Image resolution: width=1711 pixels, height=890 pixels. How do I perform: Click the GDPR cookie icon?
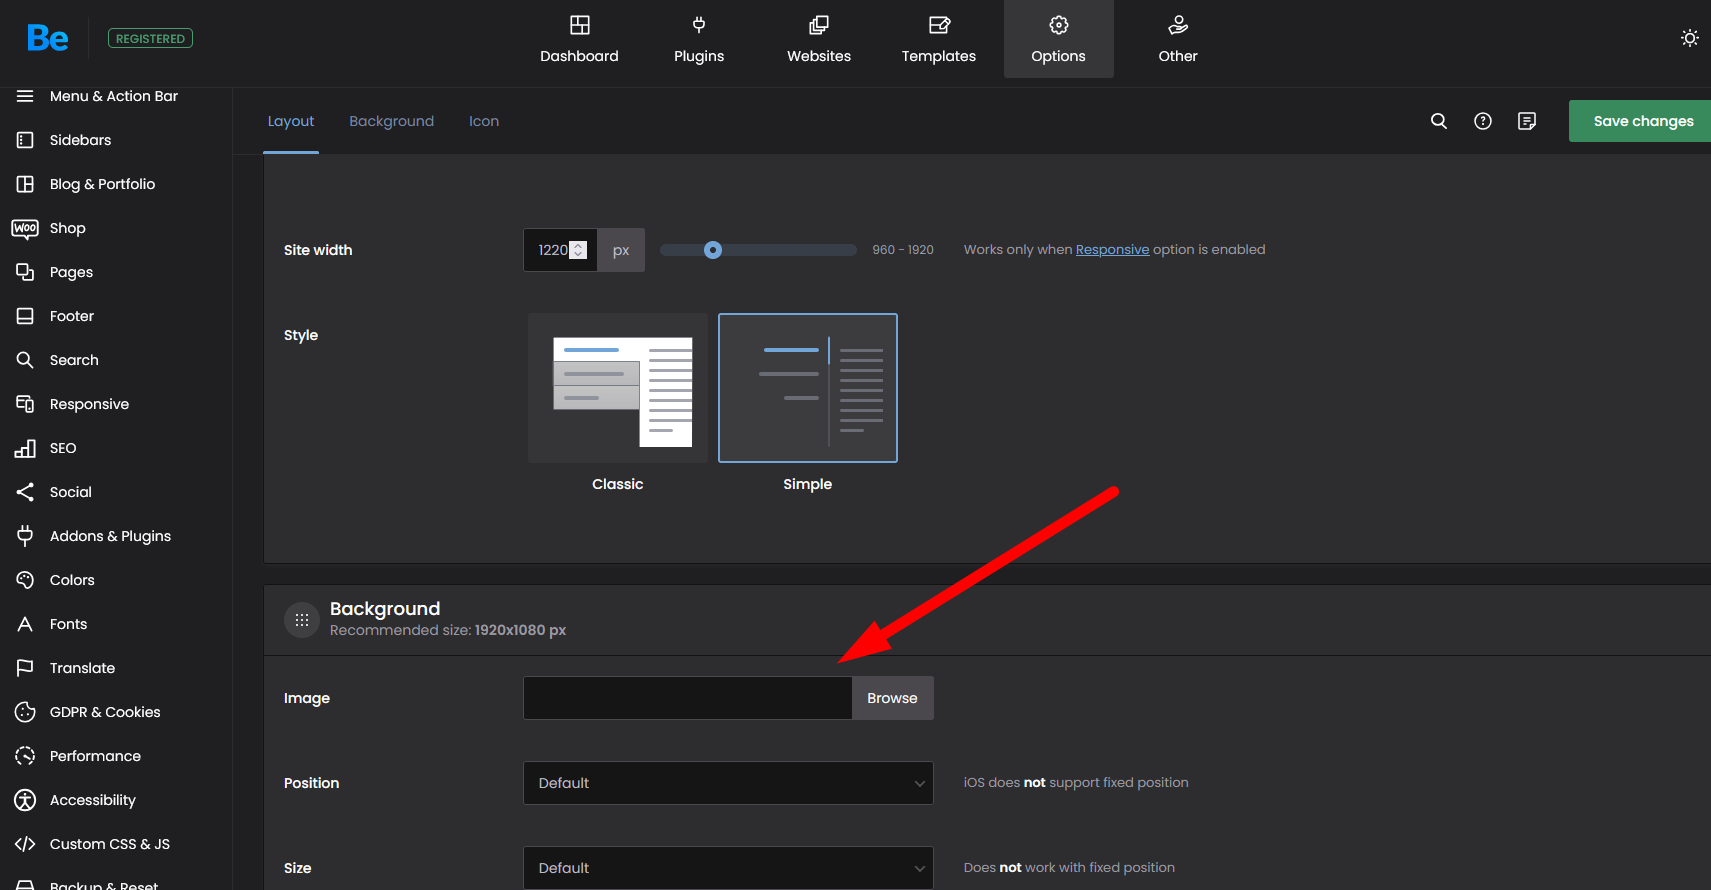tap(25, 712)
